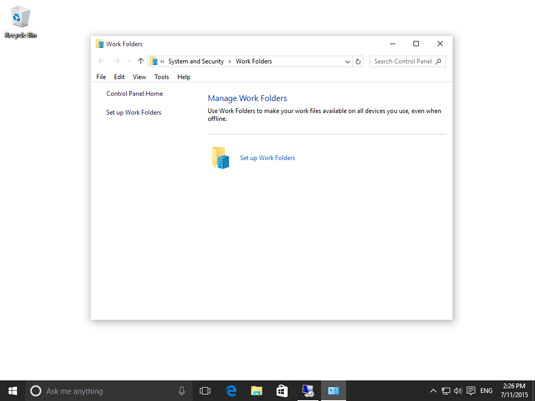Expand the breadcrumb arrow after System and Security
535x401 pixels.
click(230, 62)
